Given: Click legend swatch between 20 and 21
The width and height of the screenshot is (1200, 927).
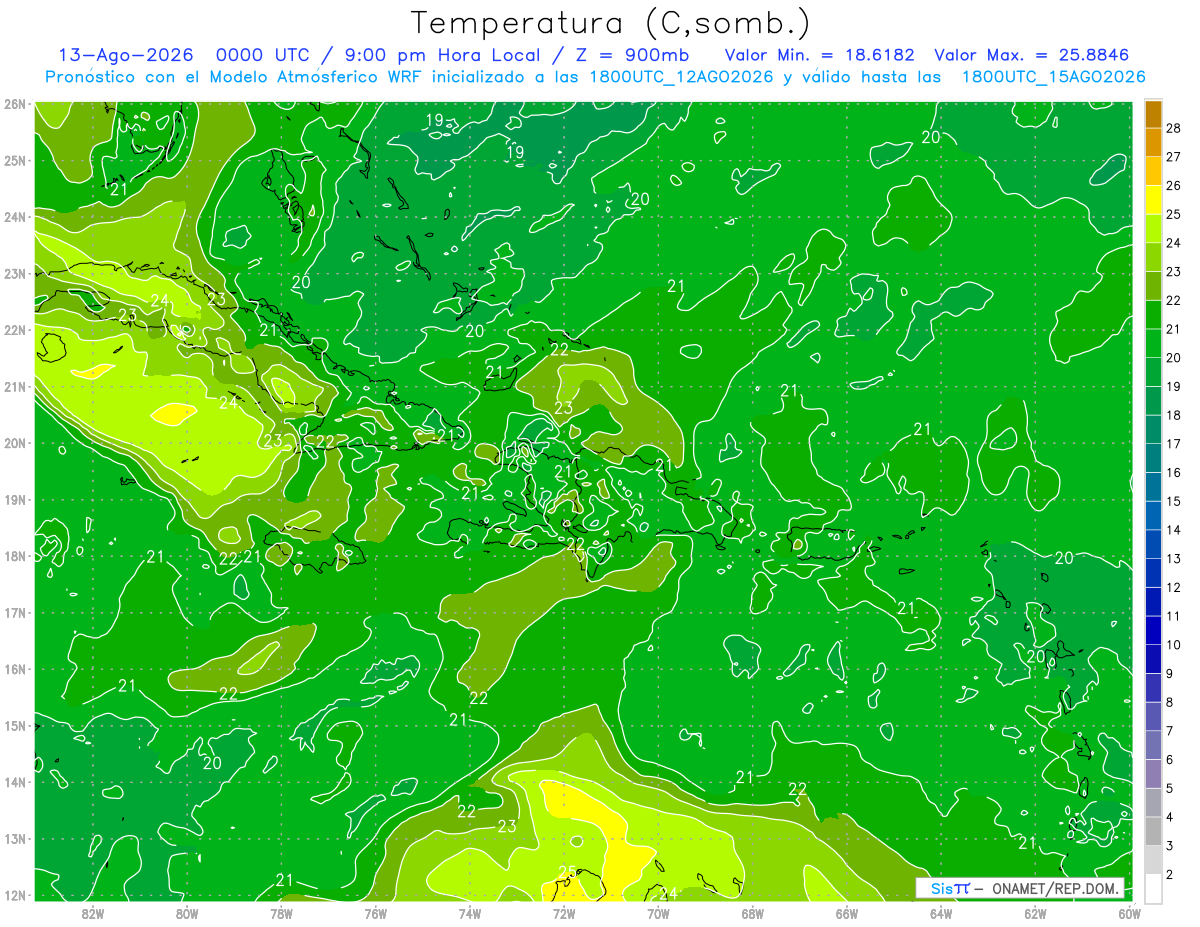Looking at the screenshot, I should point(1153,343).
